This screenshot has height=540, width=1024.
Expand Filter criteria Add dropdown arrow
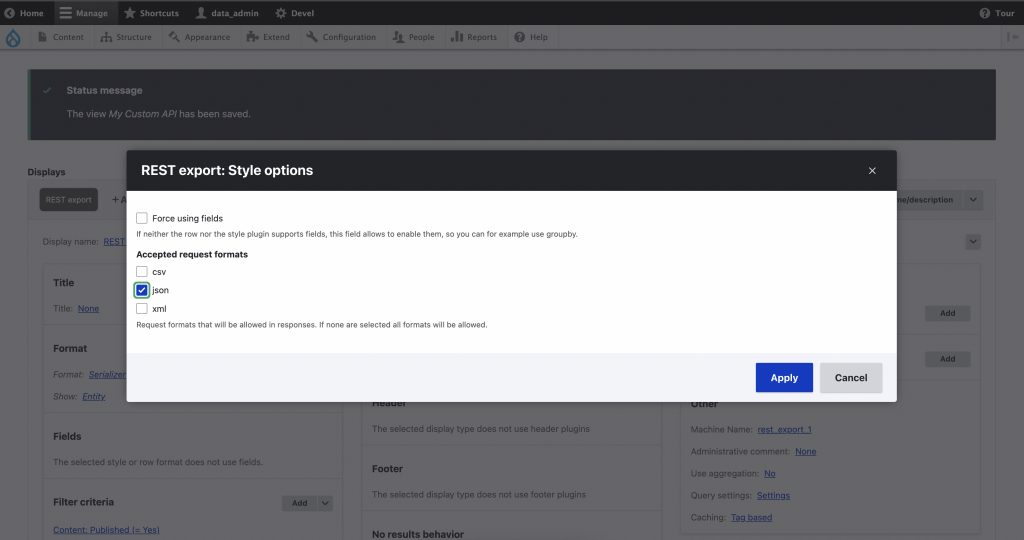[325, 503]
